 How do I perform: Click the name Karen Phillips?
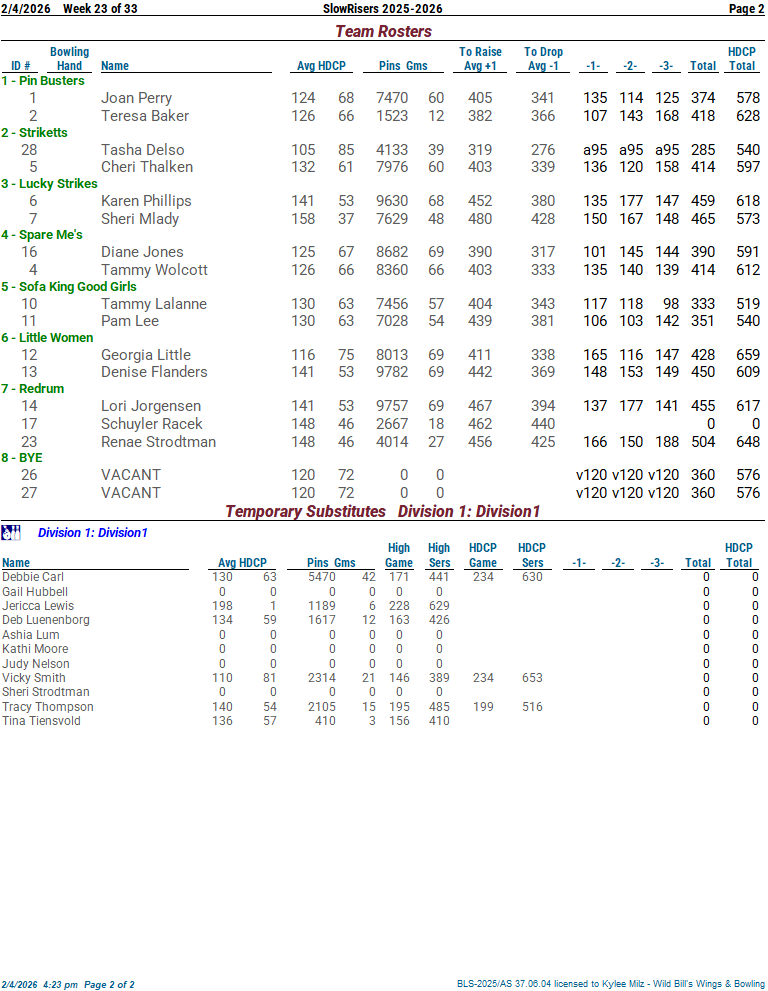[146, 201]
